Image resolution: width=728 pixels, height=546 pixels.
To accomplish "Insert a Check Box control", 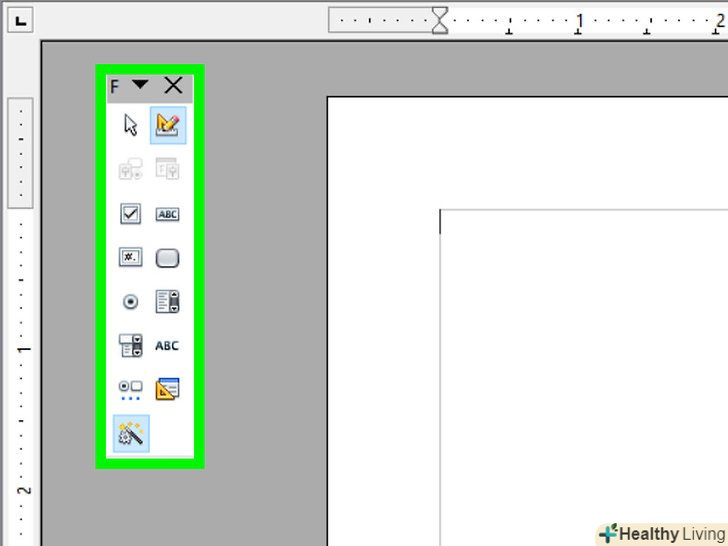I will (x=130, y=214).
